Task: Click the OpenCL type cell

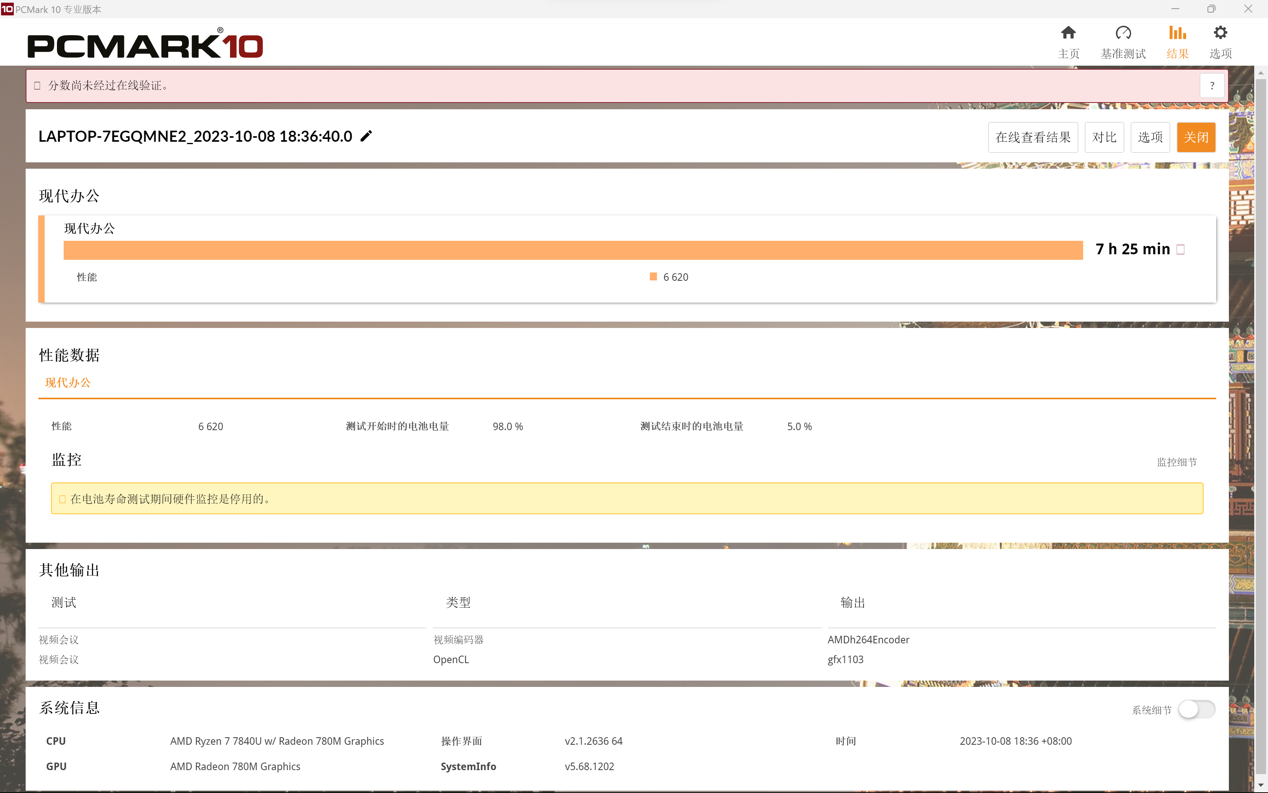Action: [451, 660]
